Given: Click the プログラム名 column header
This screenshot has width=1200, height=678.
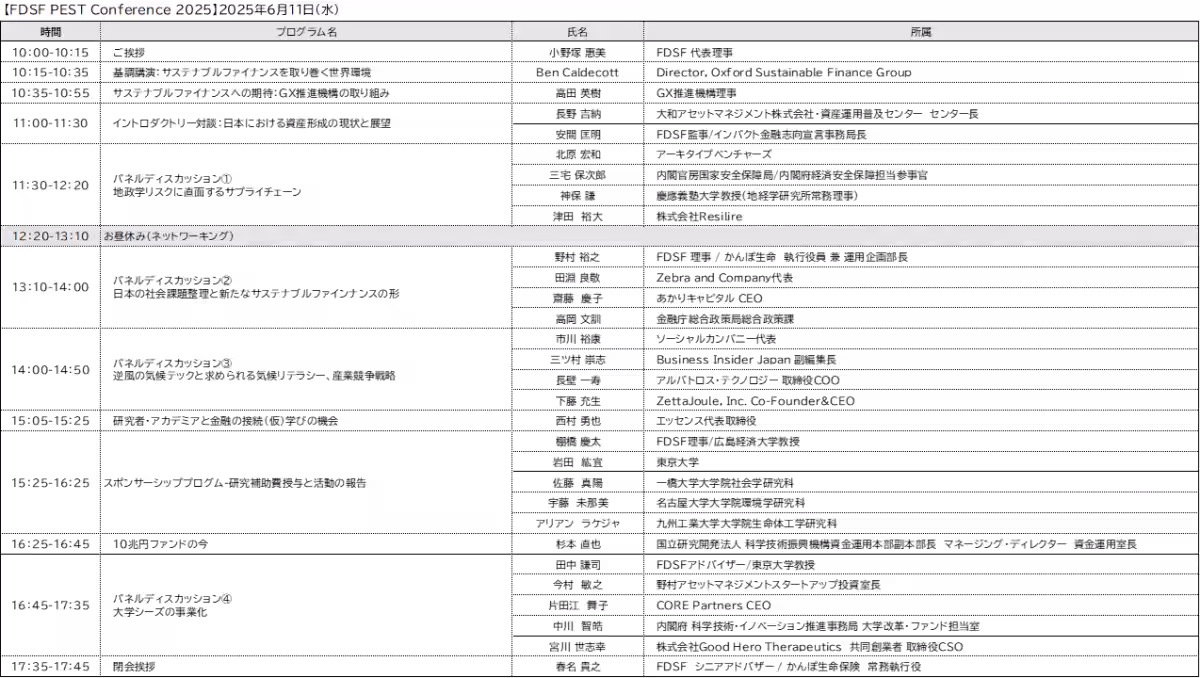Looking at the screenshot, I should pyautogui.click(x=306, y=32).
